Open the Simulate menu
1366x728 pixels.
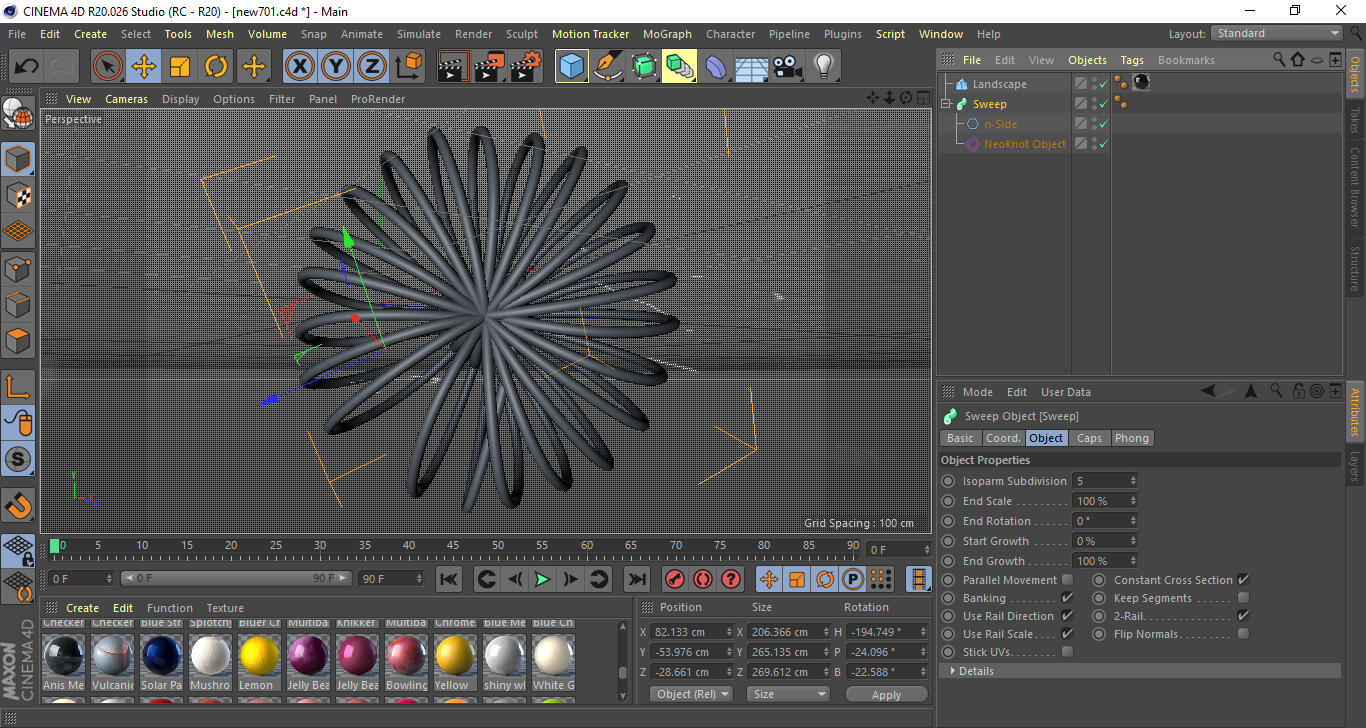[x=418, y=34]
